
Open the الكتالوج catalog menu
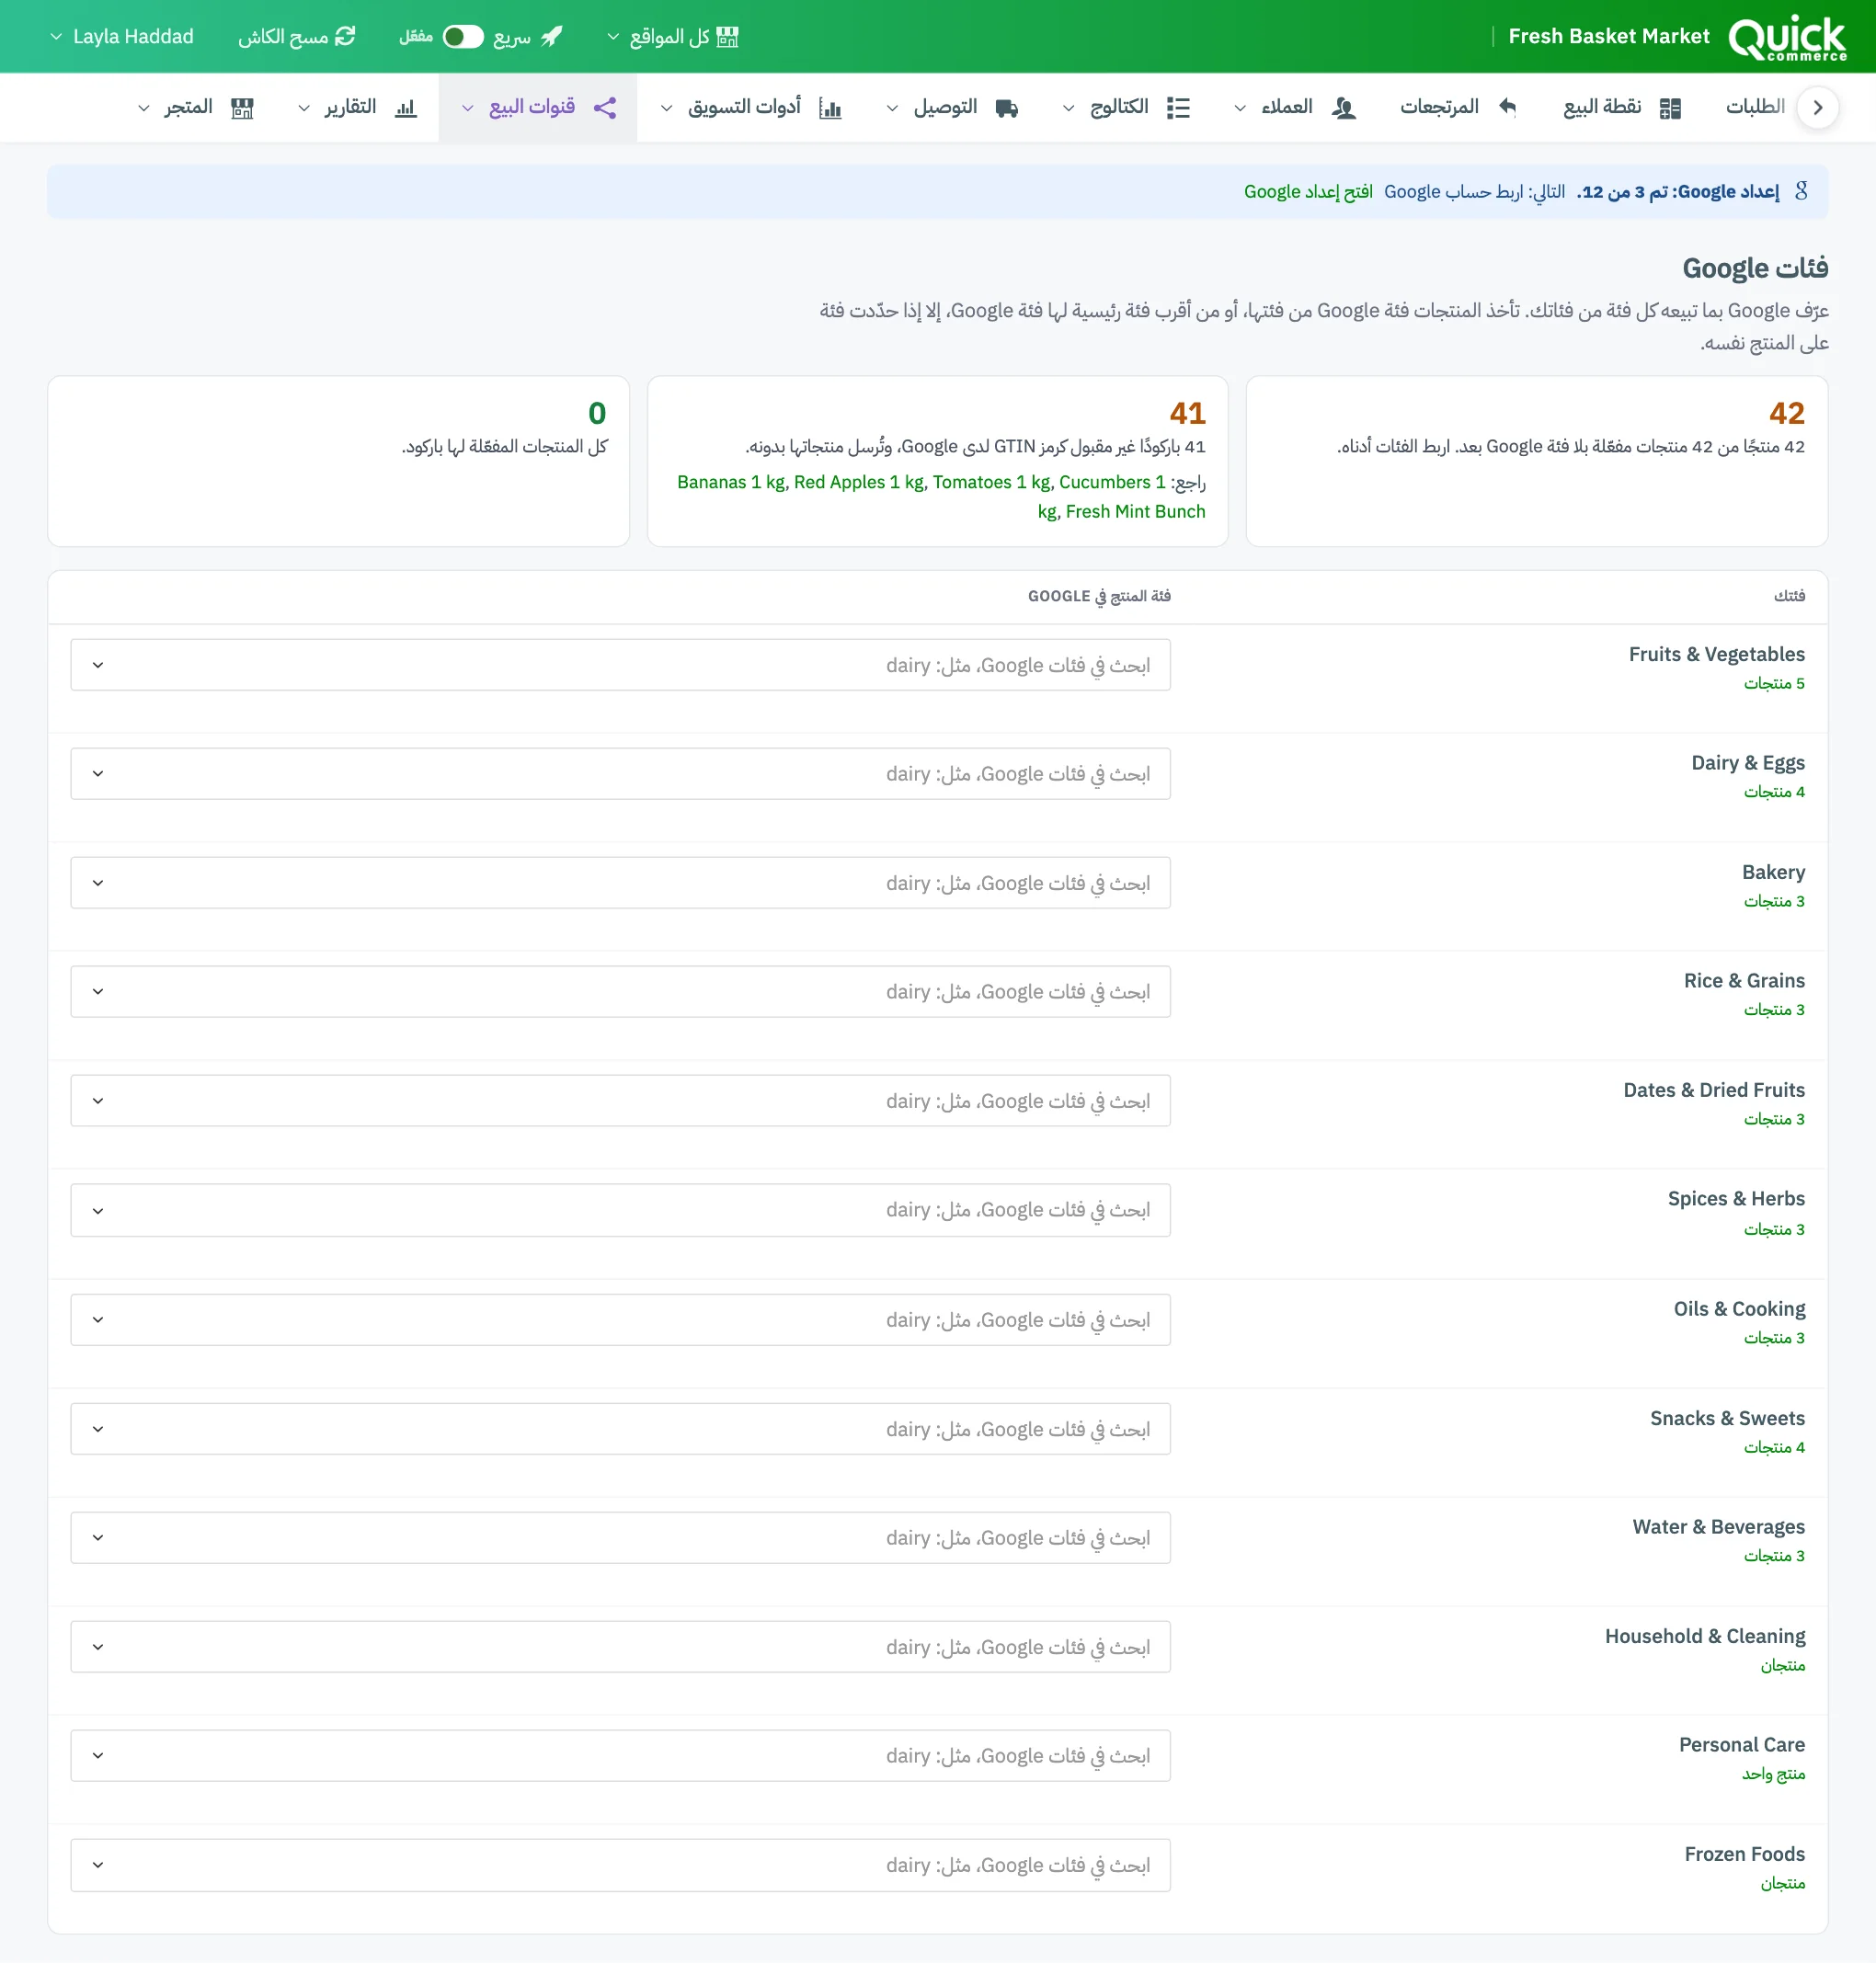point(1126,107)
